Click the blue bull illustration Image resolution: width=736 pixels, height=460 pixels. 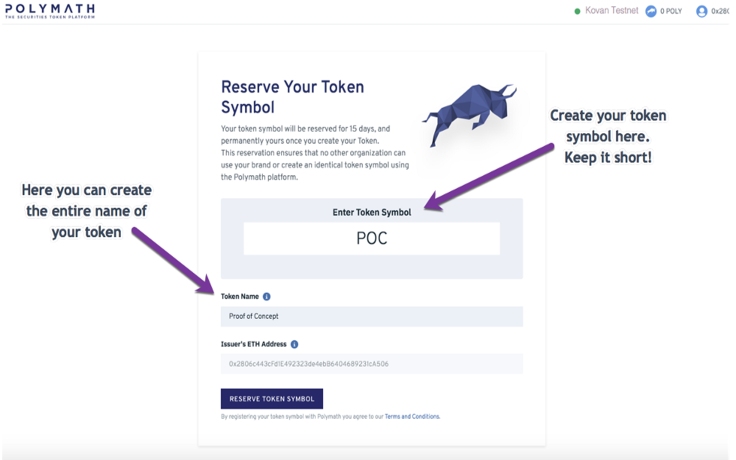pyautogui.click(x=469, y=114)
